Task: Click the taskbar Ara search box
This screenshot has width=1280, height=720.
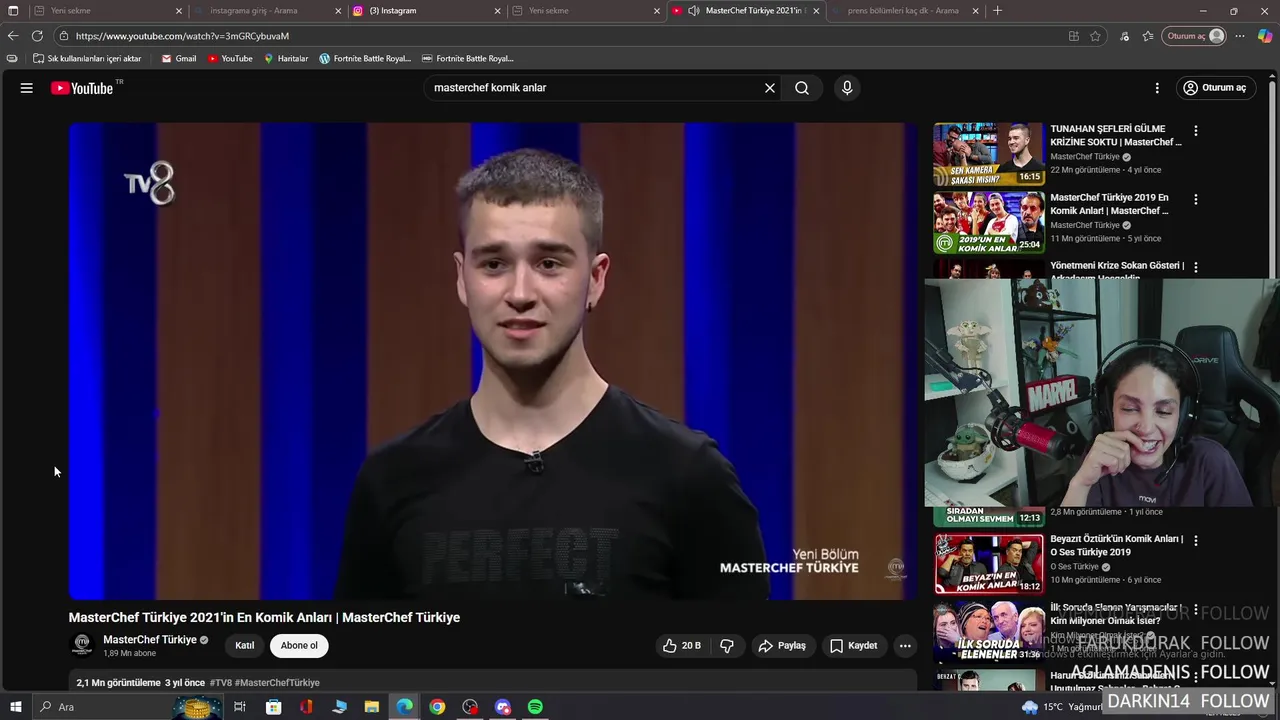Action: 130,707
